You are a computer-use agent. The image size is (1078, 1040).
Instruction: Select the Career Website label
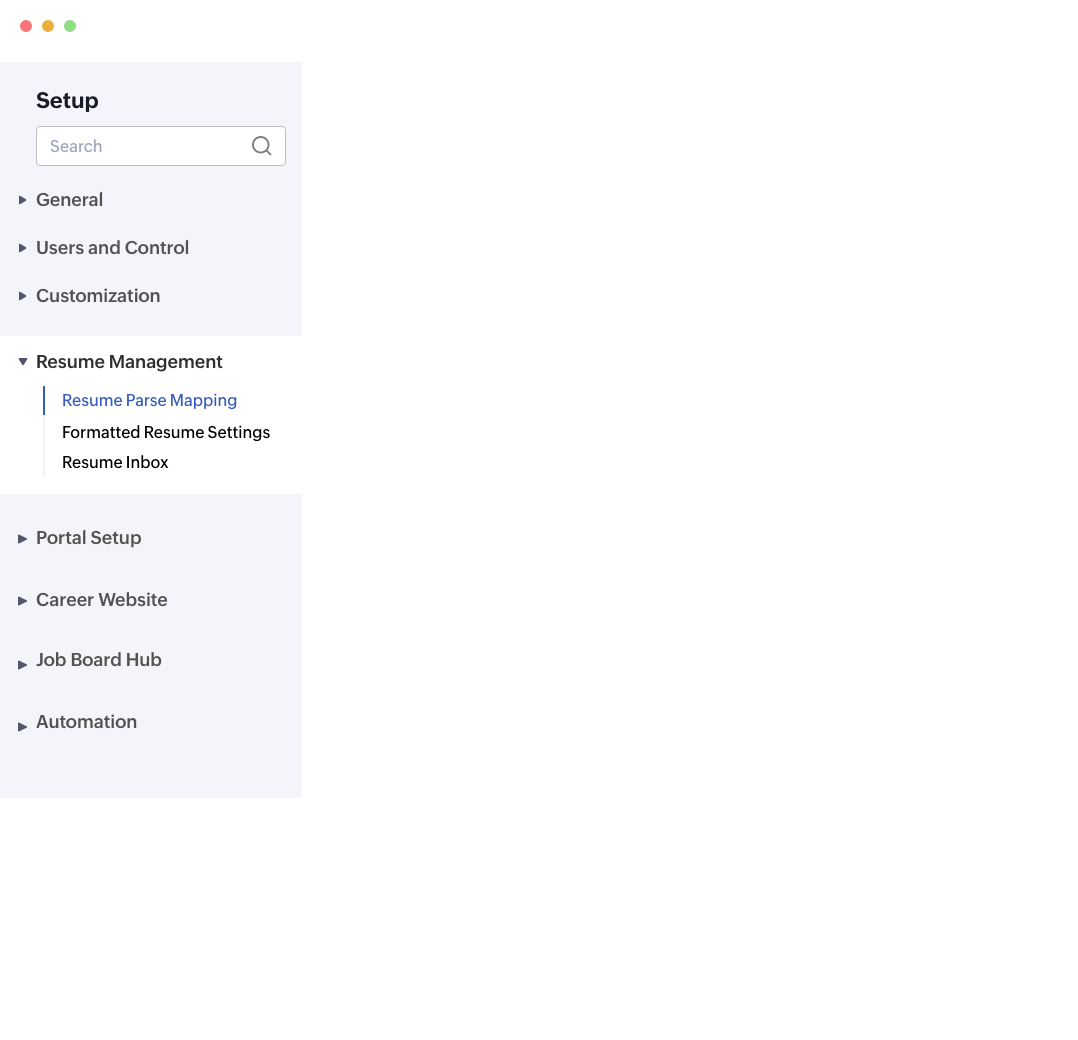[x=101, y=600]
